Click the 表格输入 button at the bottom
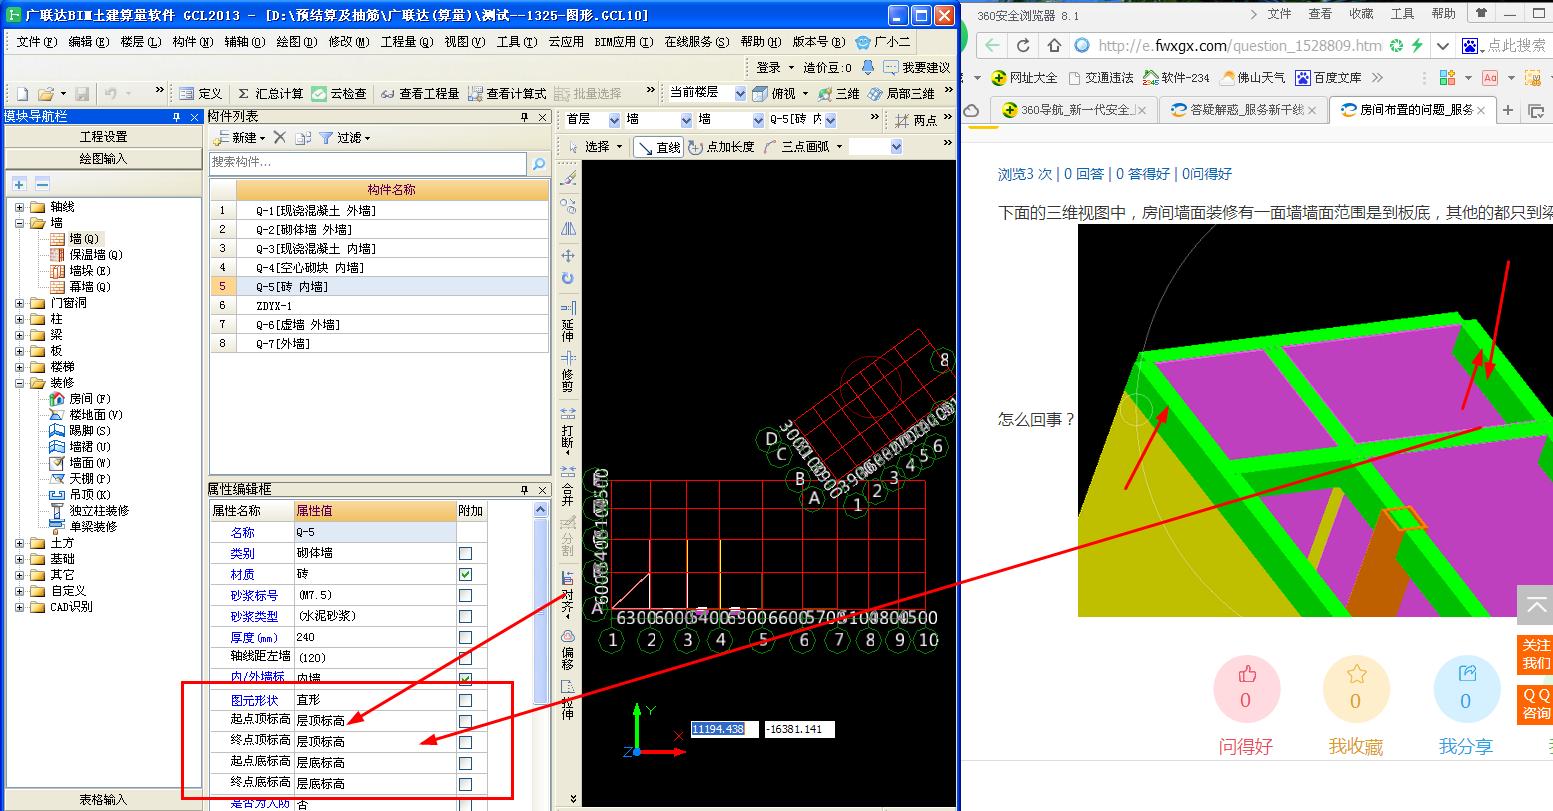The image size is (1553, 811). (x=103, y=799)
